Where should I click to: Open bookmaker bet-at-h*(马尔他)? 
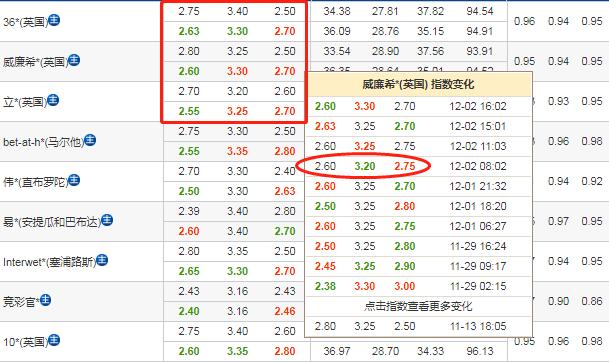click(44, 142)
